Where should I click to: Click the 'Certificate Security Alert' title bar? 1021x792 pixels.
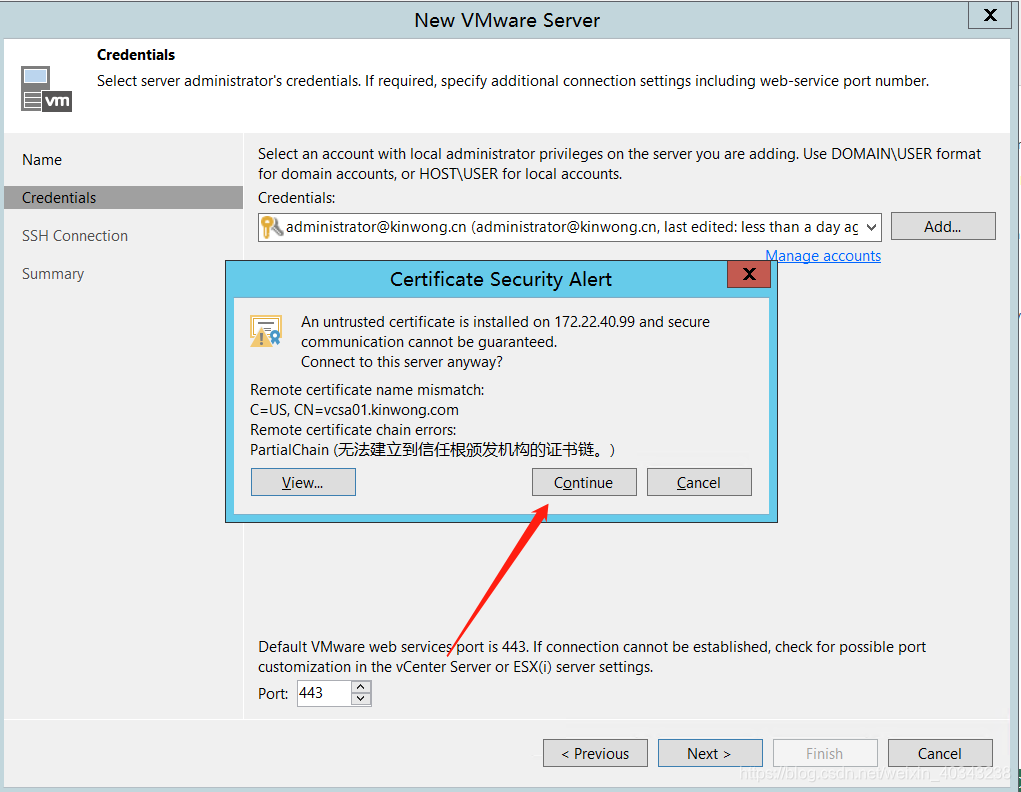coord(500,279)
